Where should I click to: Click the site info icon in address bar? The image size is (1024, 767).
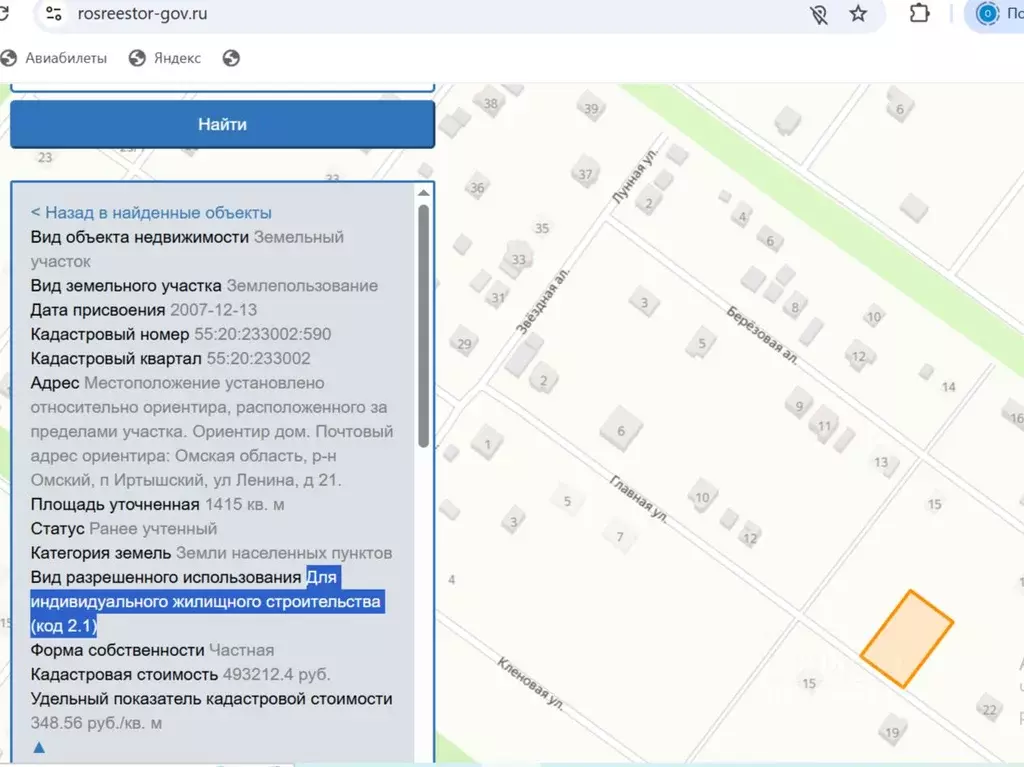(53, 14)
